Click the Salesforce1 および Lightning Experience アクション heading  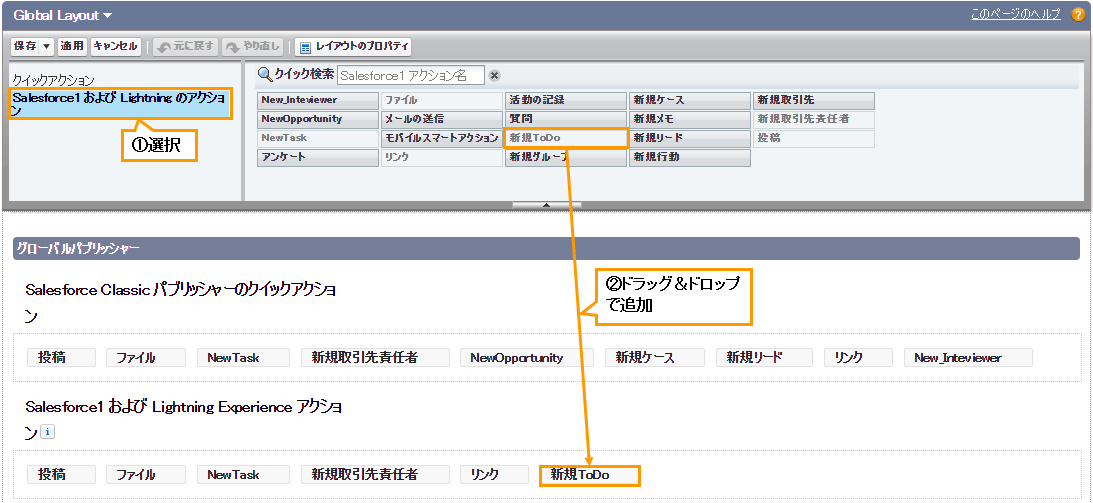pyautogui.click(x=183, y=419)
